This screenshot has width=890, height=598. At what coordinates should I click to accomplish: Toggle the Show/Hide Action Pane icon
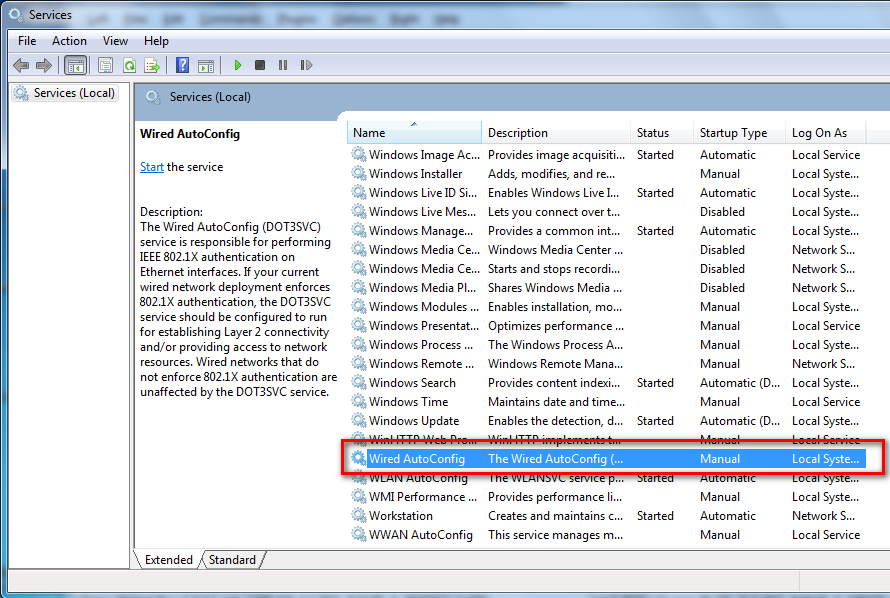point(206,65)
